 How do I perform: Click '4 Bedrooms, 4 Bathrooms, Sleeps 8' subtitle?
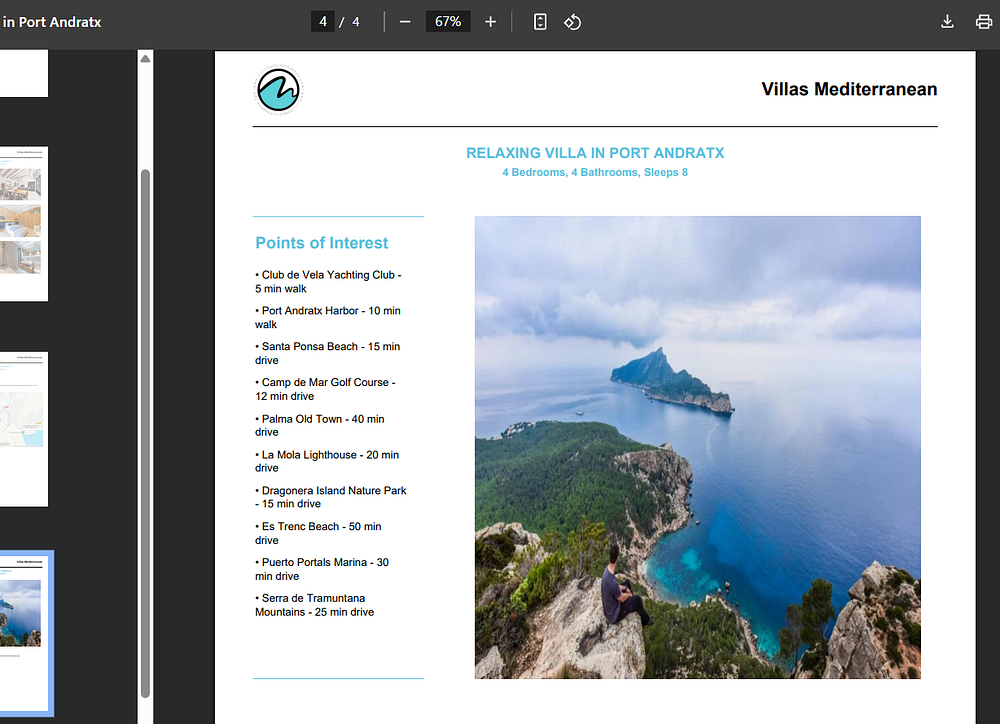tap(595, 172)
